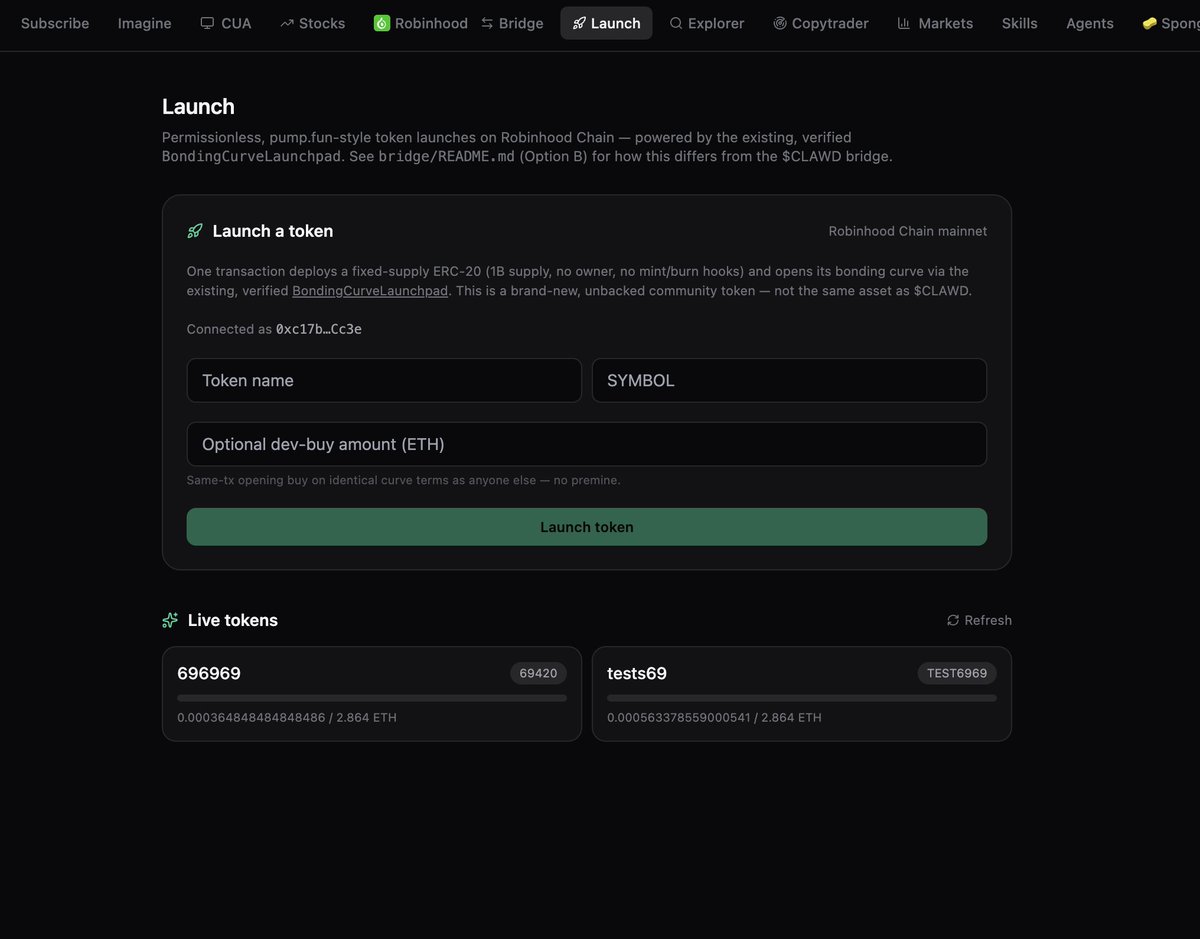Click the no premine helper text
1200x939 pixels.
(404, 480)
